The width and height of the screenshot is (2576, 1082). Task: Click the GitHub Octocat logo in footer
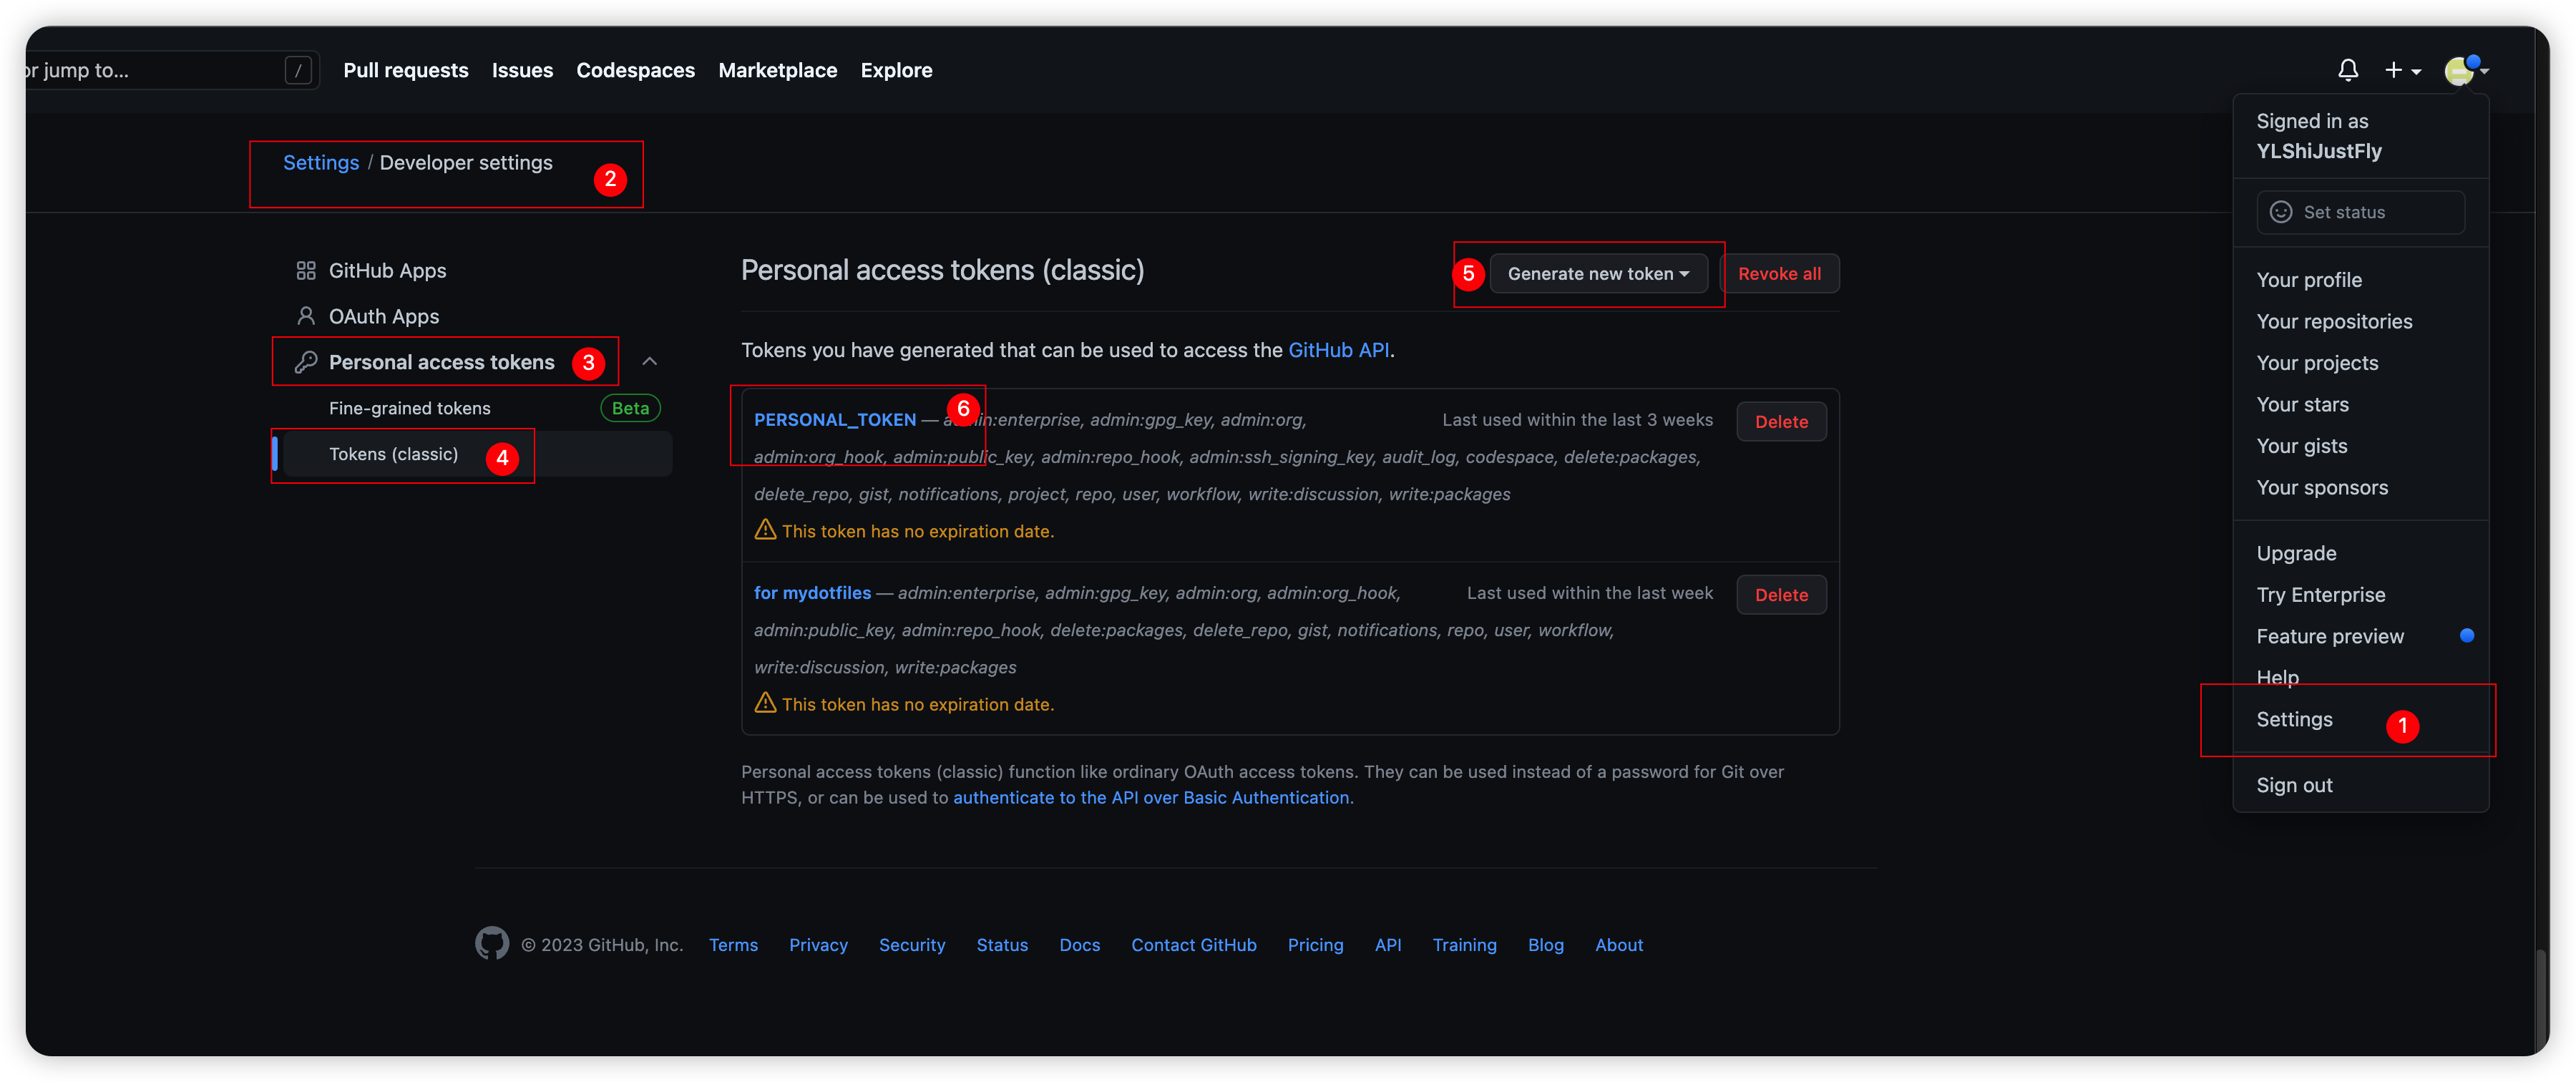(x=491, y=944)
